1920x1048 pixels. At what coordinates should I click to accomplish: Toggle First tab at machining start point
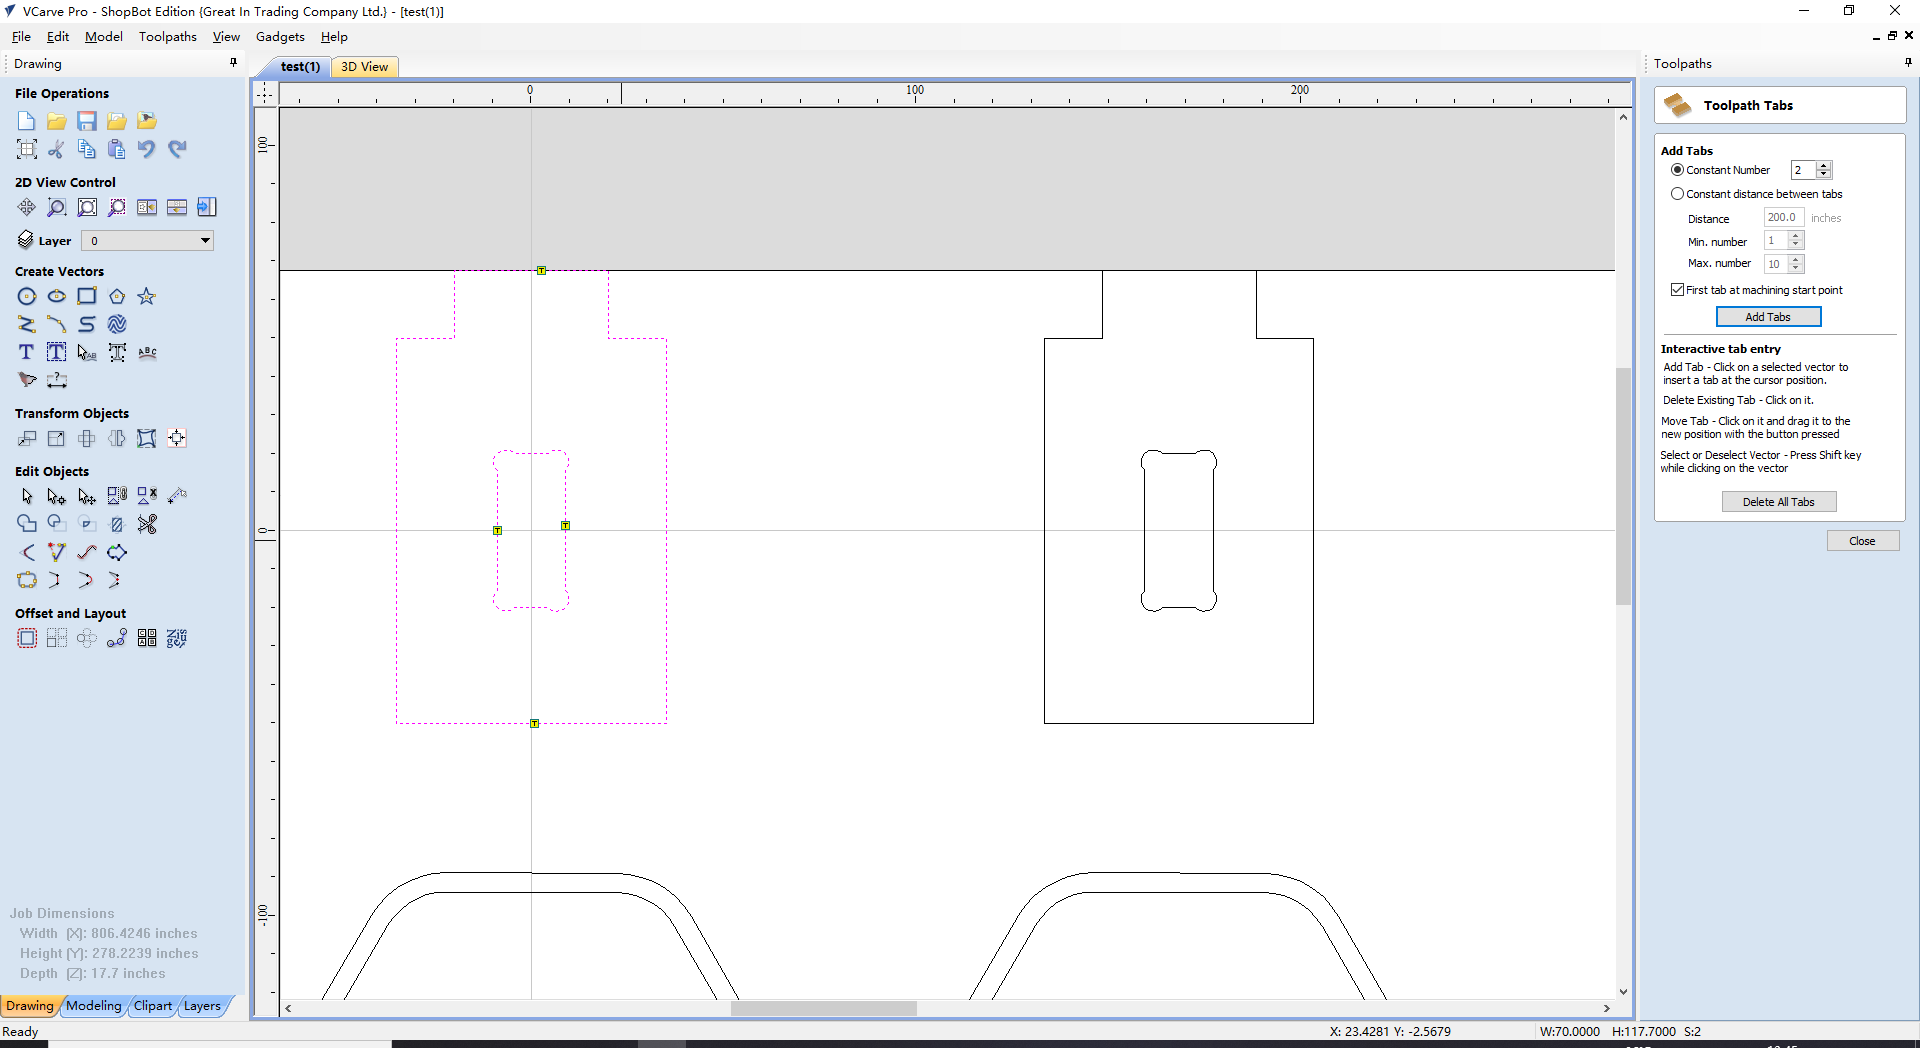pyautogui.click(x=1677, y=290)
